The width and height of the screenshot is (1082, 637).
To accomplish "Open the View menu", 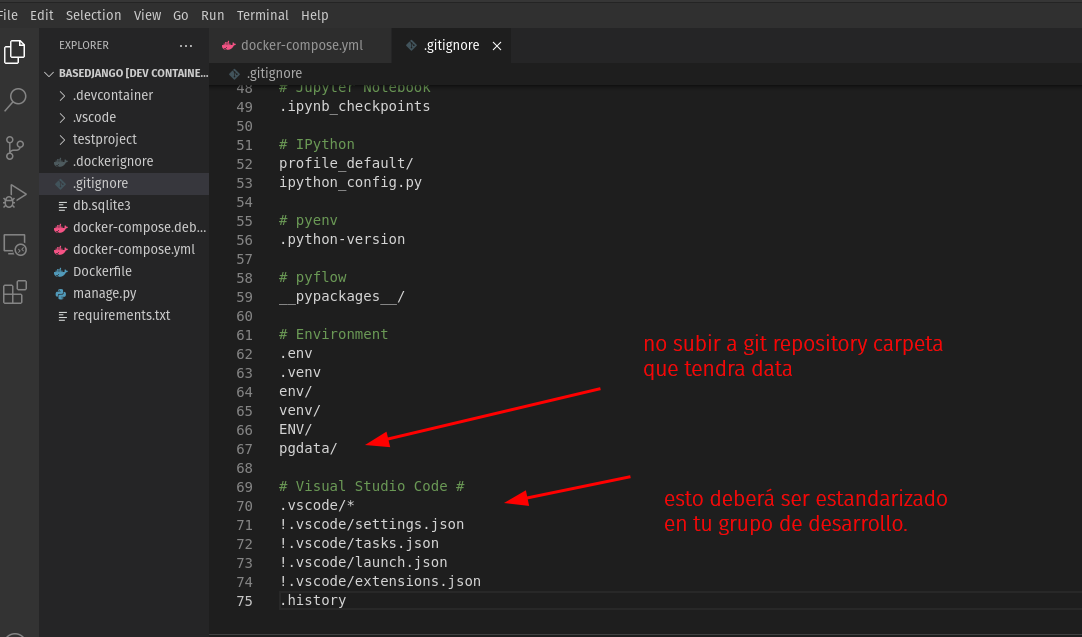I will click(x=147, y=15).
